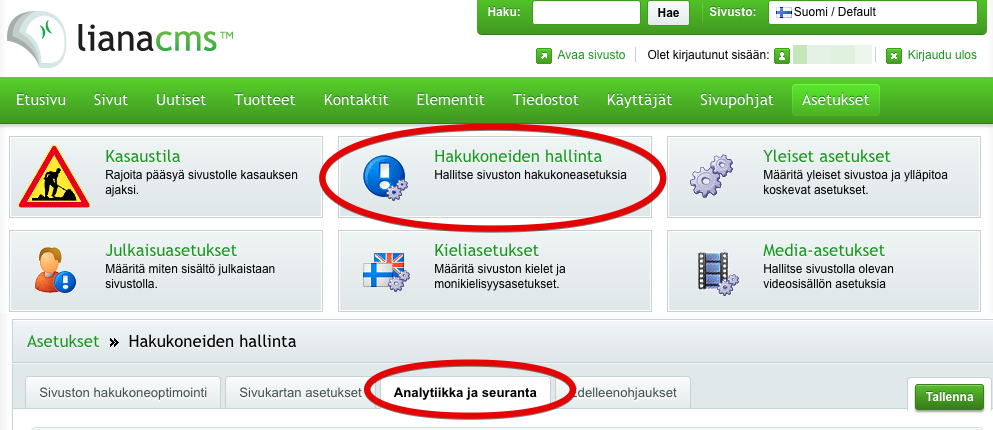Click text 'Rajoita pääsyä sivustolle kasauksen ajaksi.'
The image size is (993, 430).
pos(201,182)
